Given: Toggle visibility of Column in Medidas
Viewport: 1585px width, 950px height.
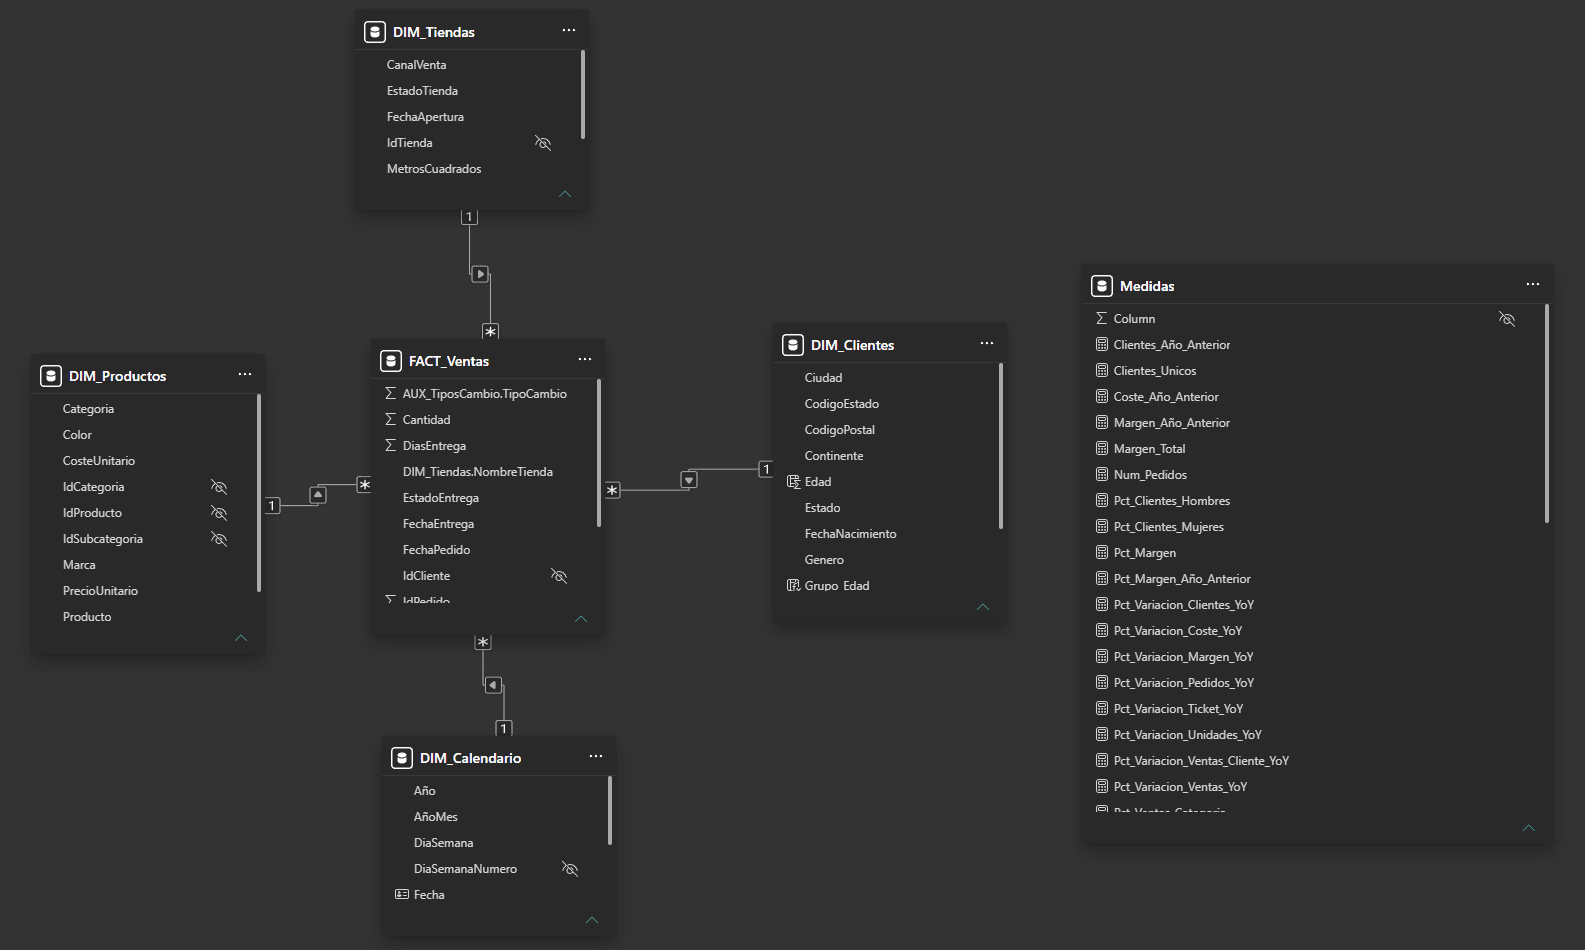Looking at the screenshot, I should pyautogui.click(x=1507, y=319).
